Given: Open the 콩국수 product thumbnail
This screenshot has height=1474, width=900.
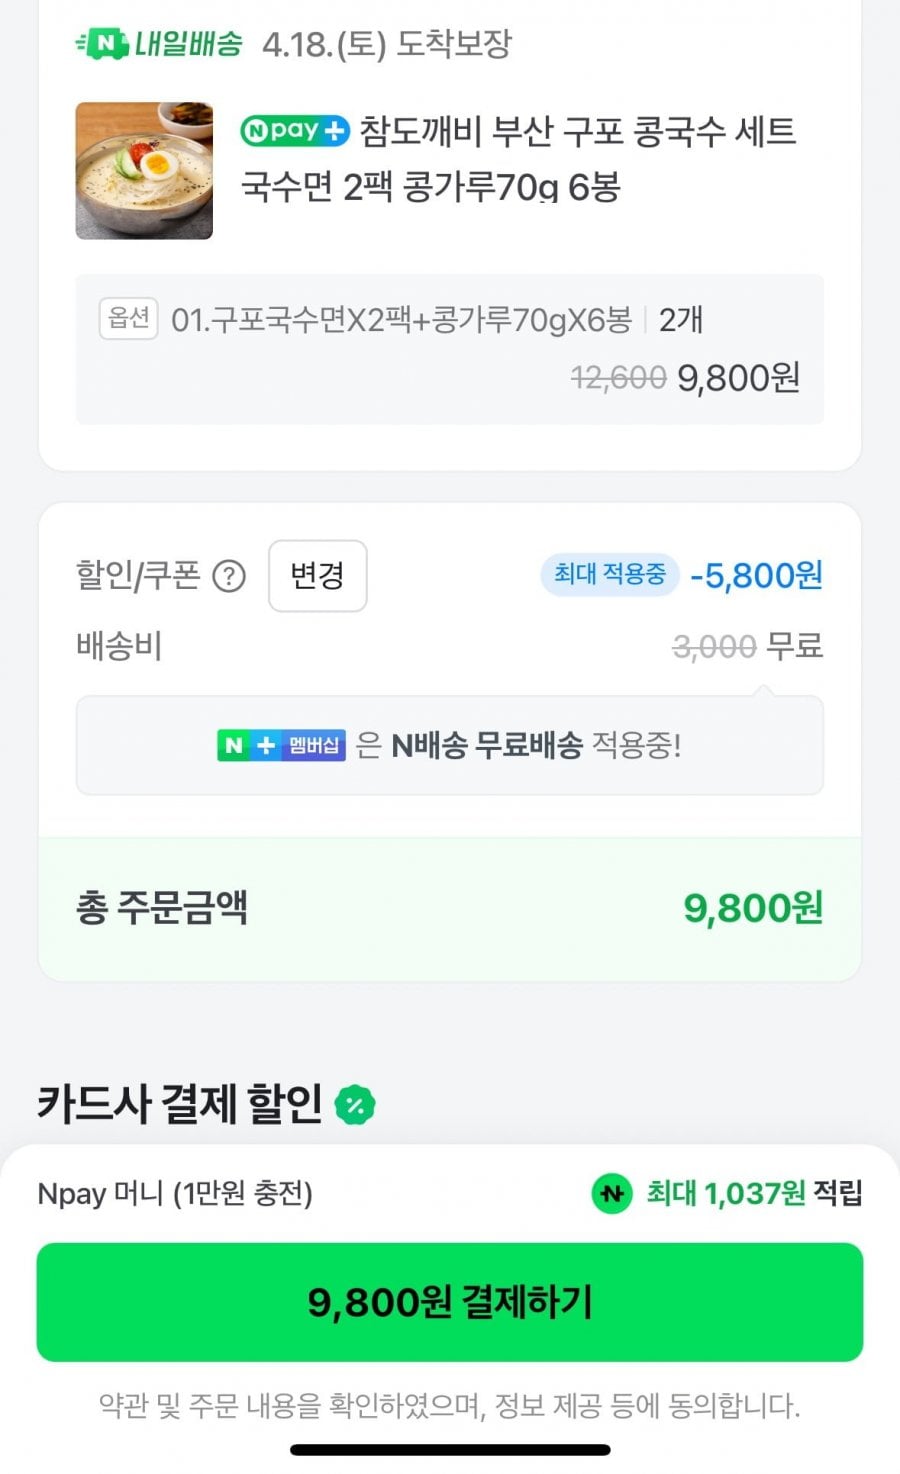Looking at the screenshot, I should click(x=144, y=170).
